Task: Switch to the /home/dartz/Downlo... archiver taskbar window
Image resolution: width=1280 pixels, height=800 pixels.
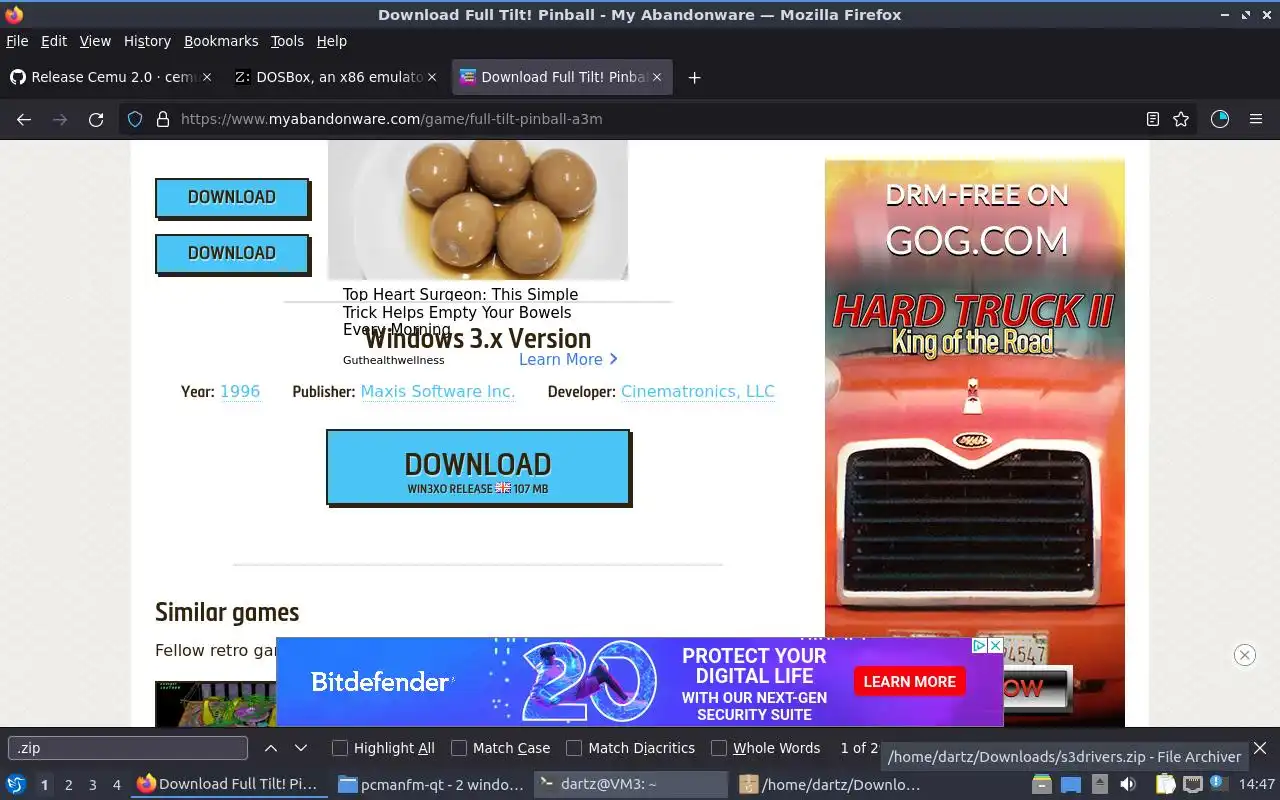Action: point(830,784)
